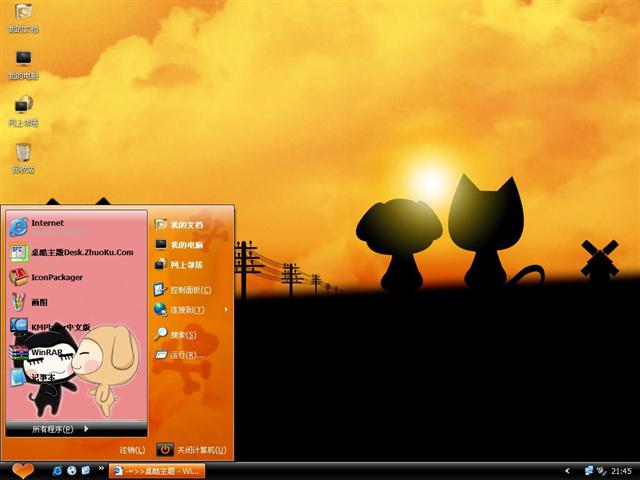Click the red power shutdown icon
This screenshot has width=640, height=480.
[165, 449]
